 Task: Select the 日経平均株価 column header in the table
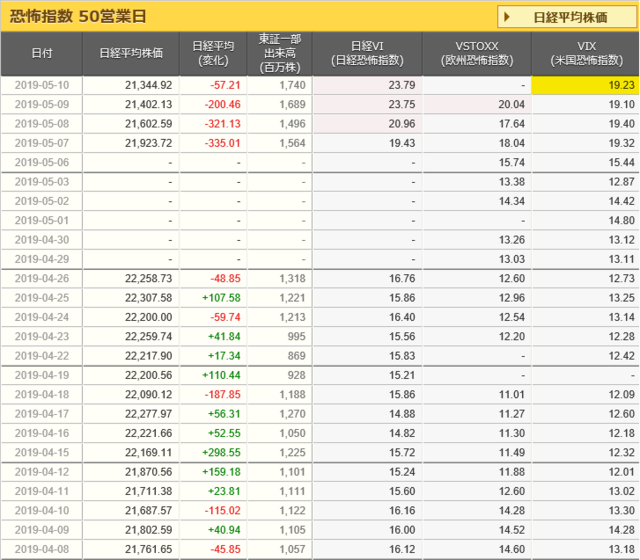click(131, 54)
